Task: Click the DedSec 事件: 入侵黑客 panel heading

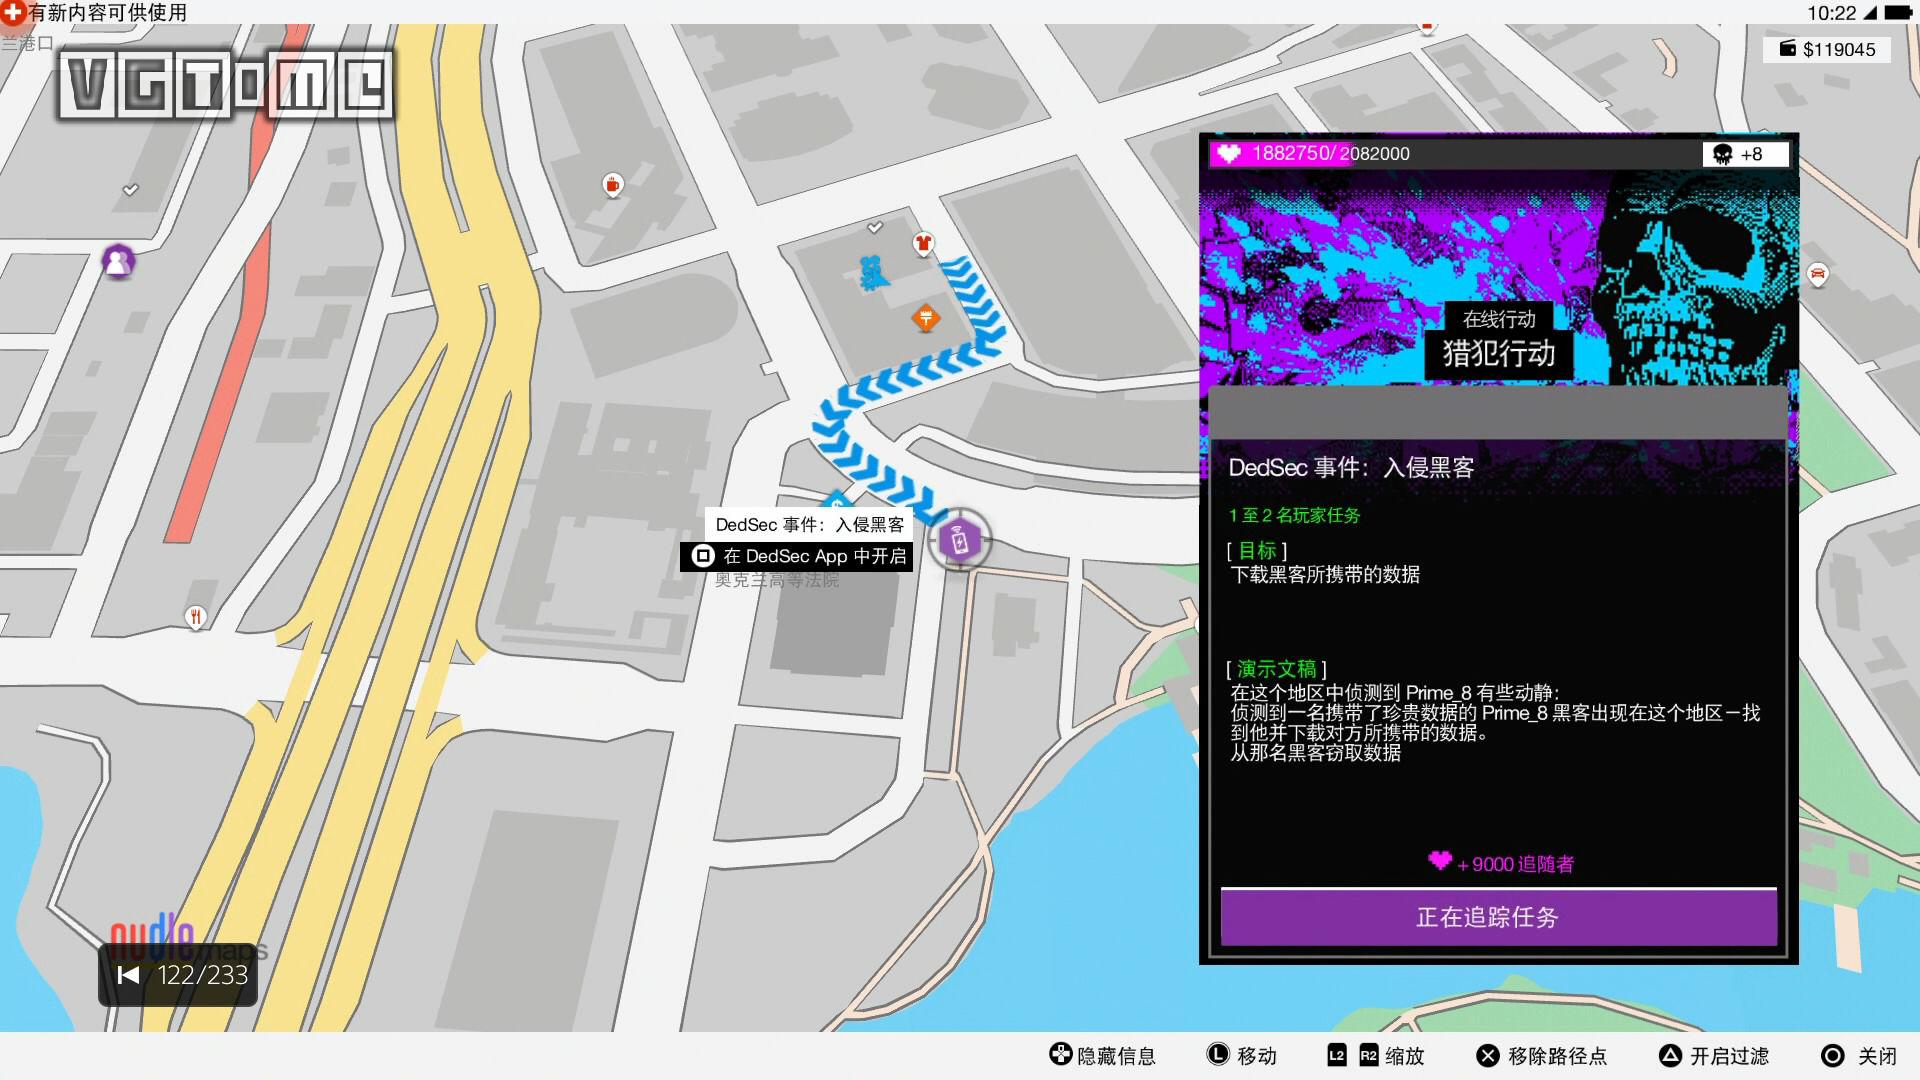Action: (1351, 468)
